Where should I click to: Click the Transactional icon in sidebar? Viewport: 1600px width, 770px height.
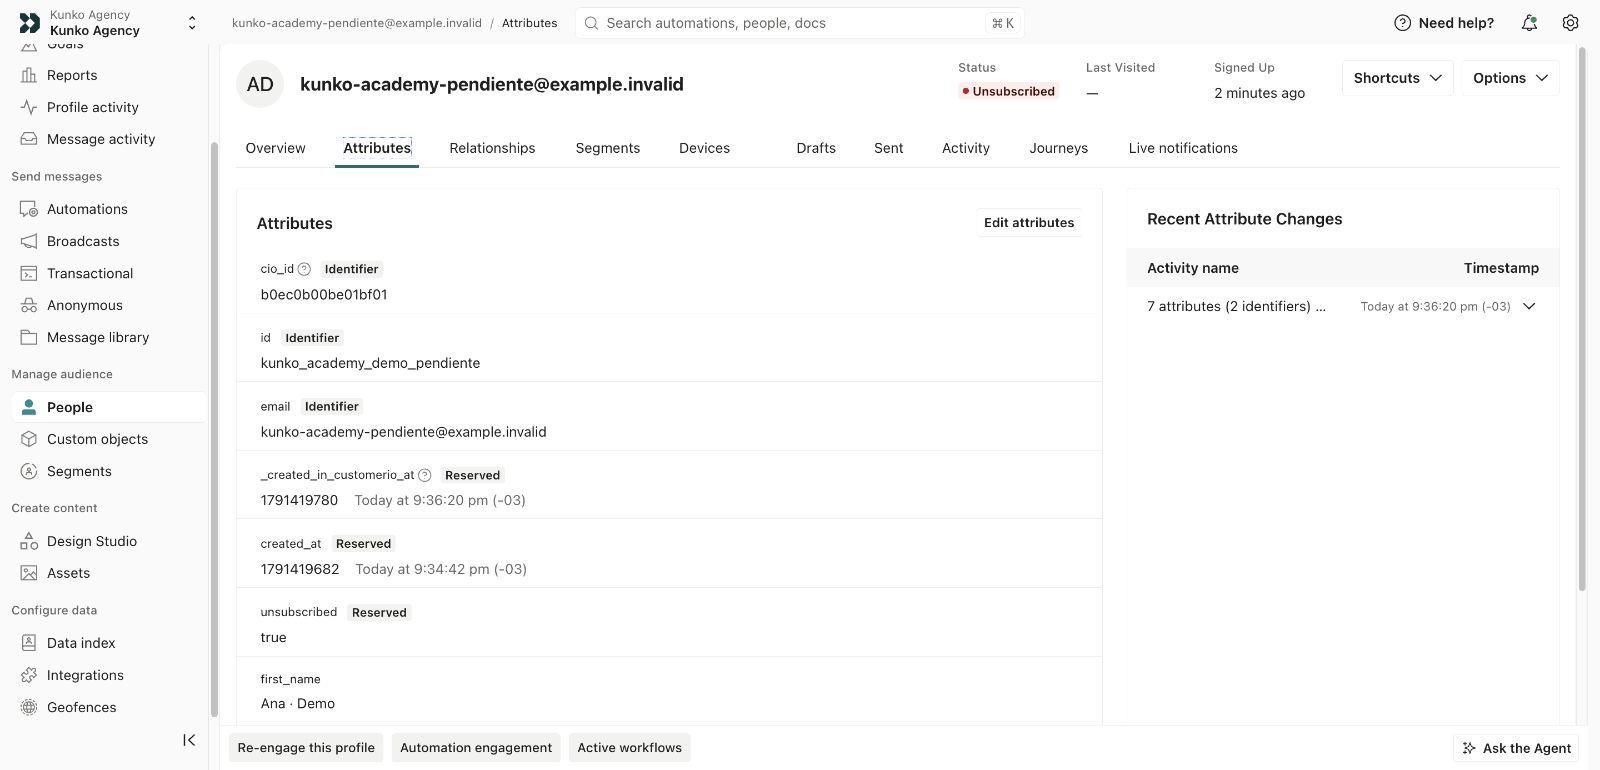coord(29,273)
